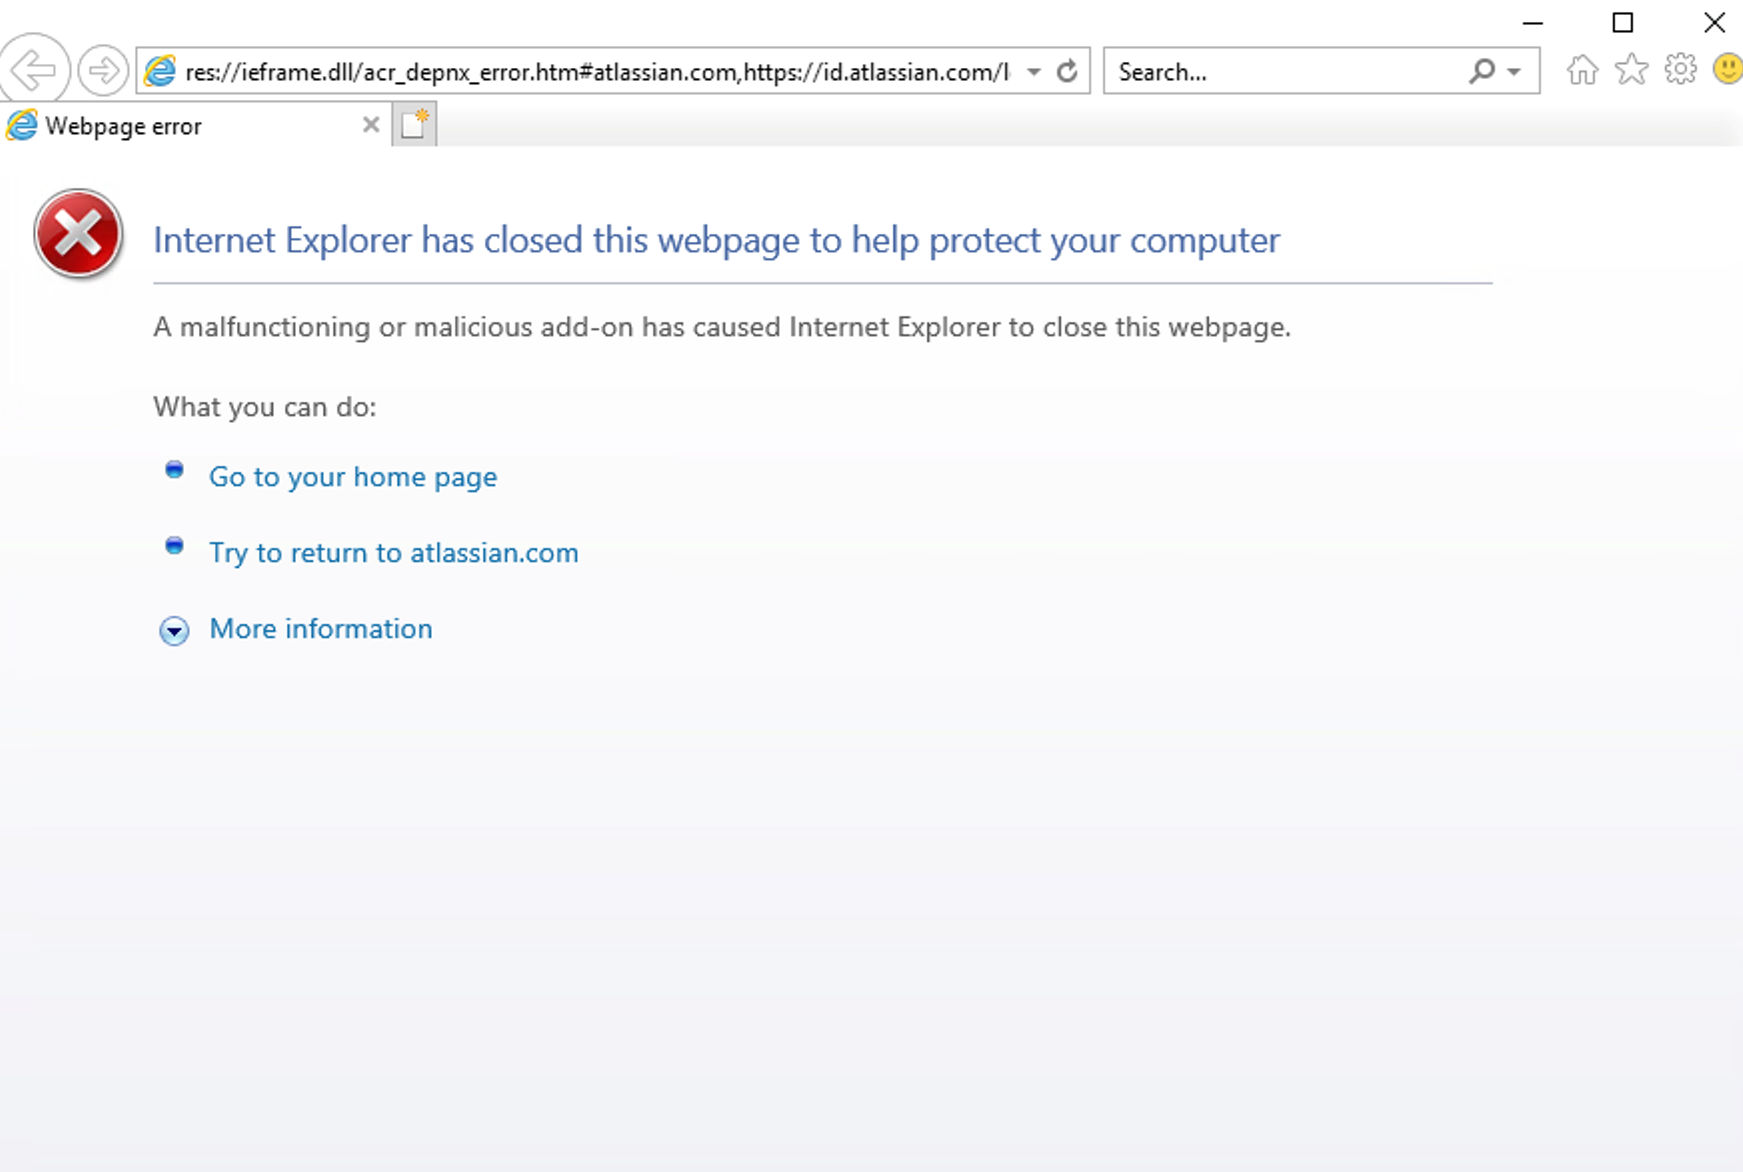Click the smiley feedback icon
The height and width of the screenshot is (1172, 1743).
click(1727, 69)
